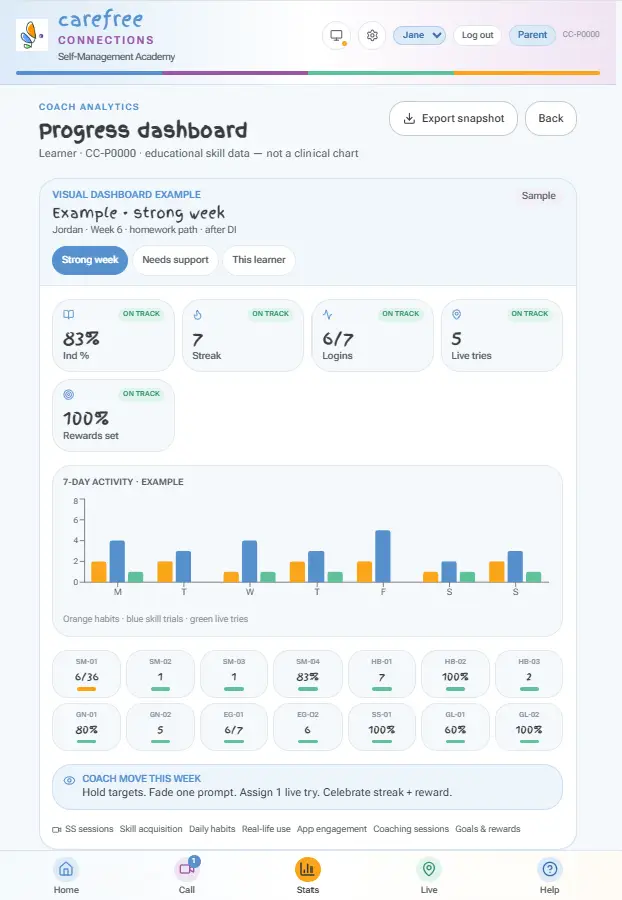
Task: Click the Export snapshot button
Action: (453, 118)
